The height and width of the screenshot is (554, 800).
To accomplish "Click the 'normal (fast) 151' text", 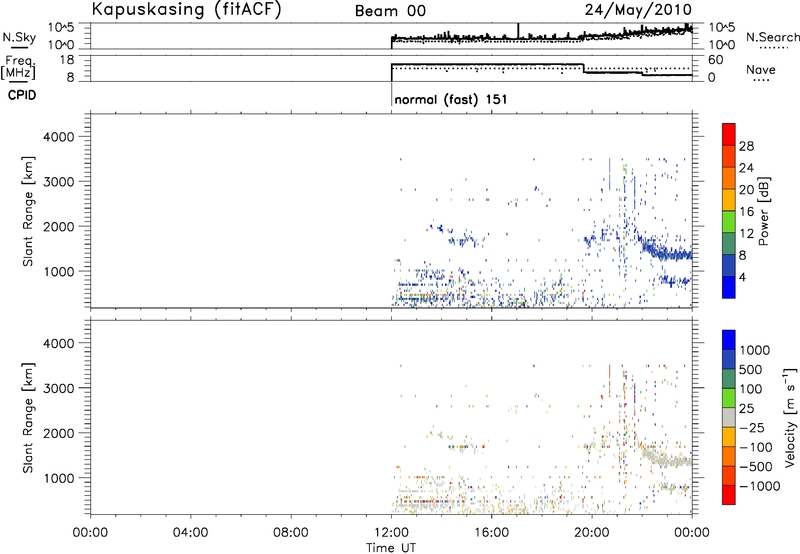I will [x=451, y=99].
